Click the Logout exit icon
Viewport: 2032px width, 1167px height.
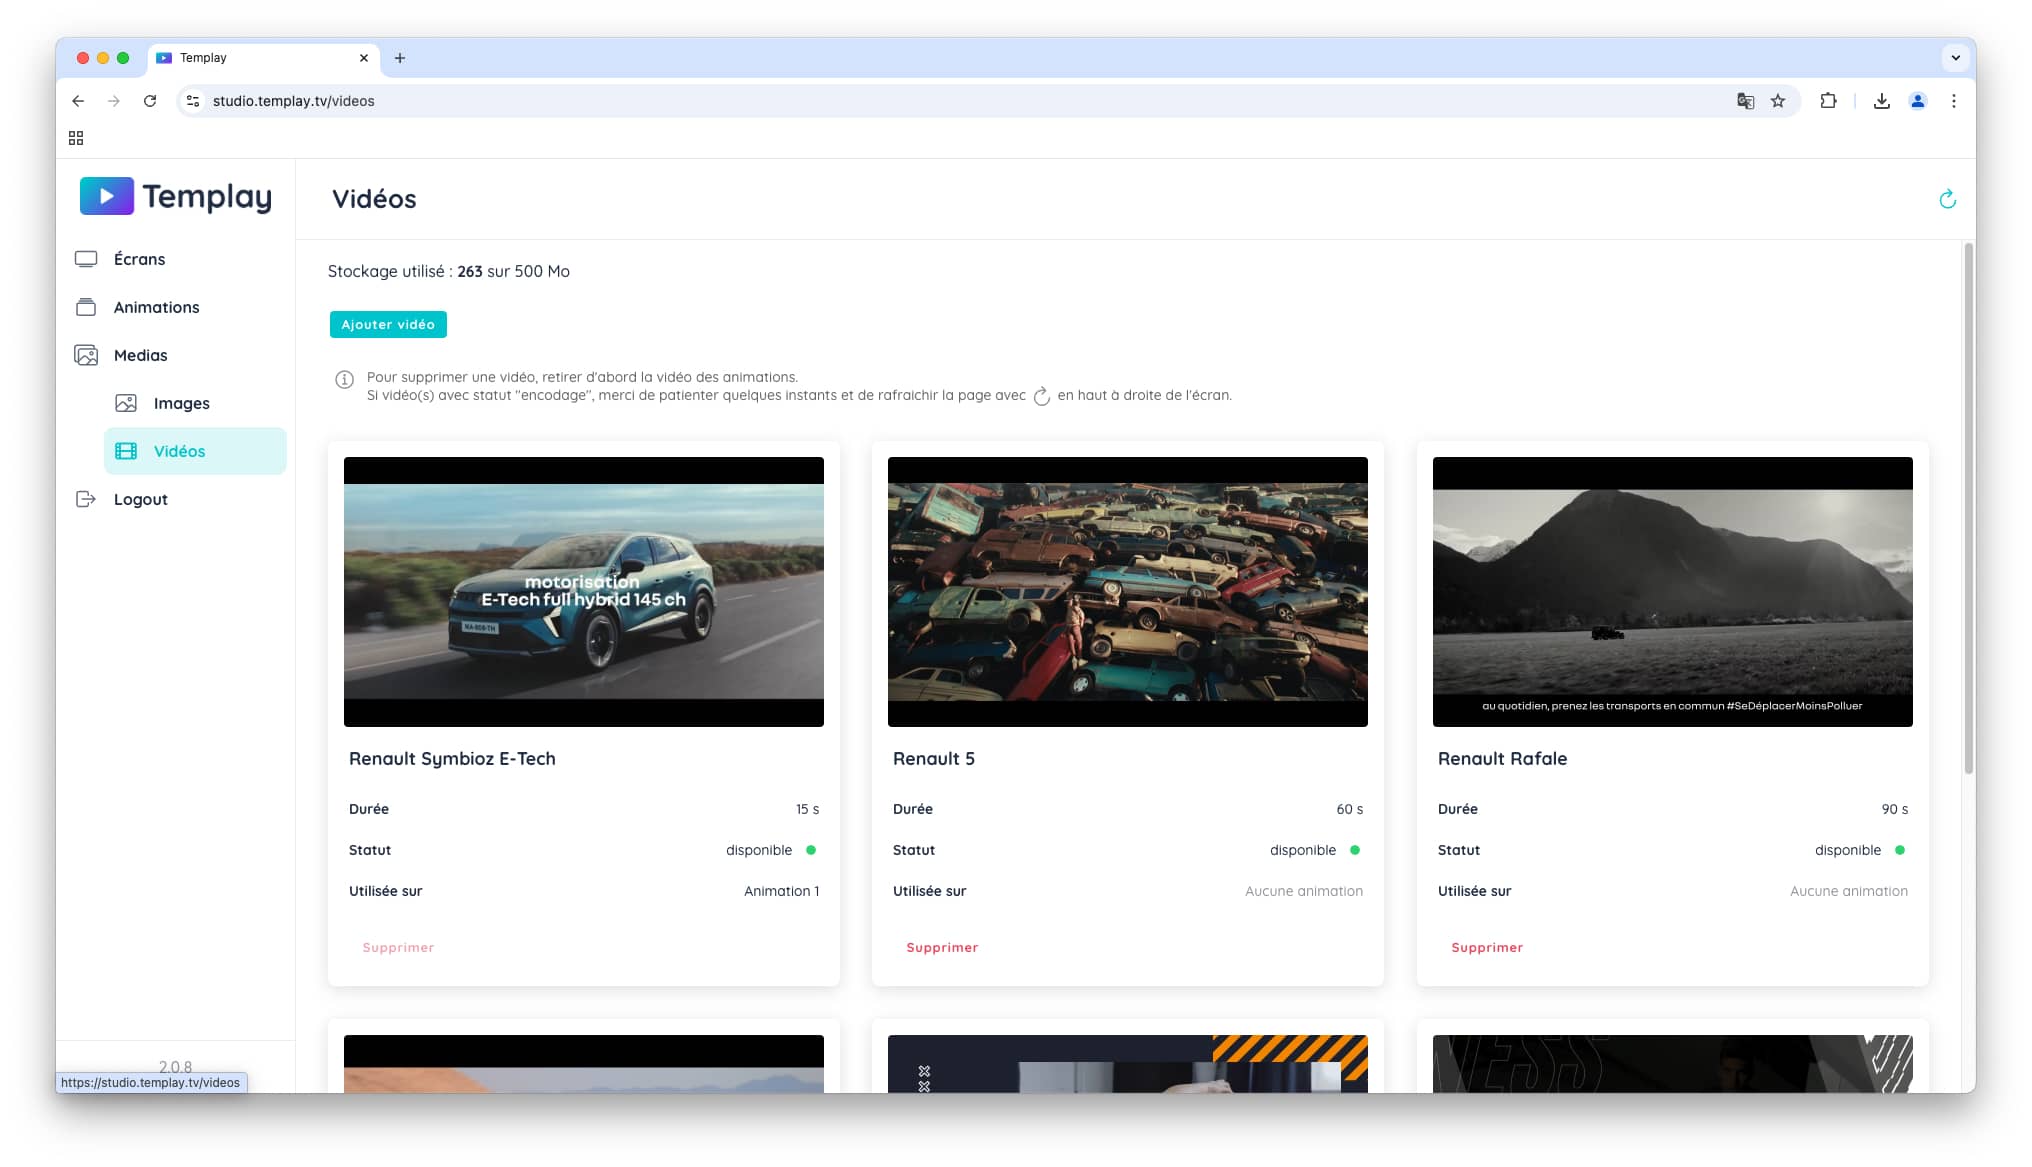point(86,499)
